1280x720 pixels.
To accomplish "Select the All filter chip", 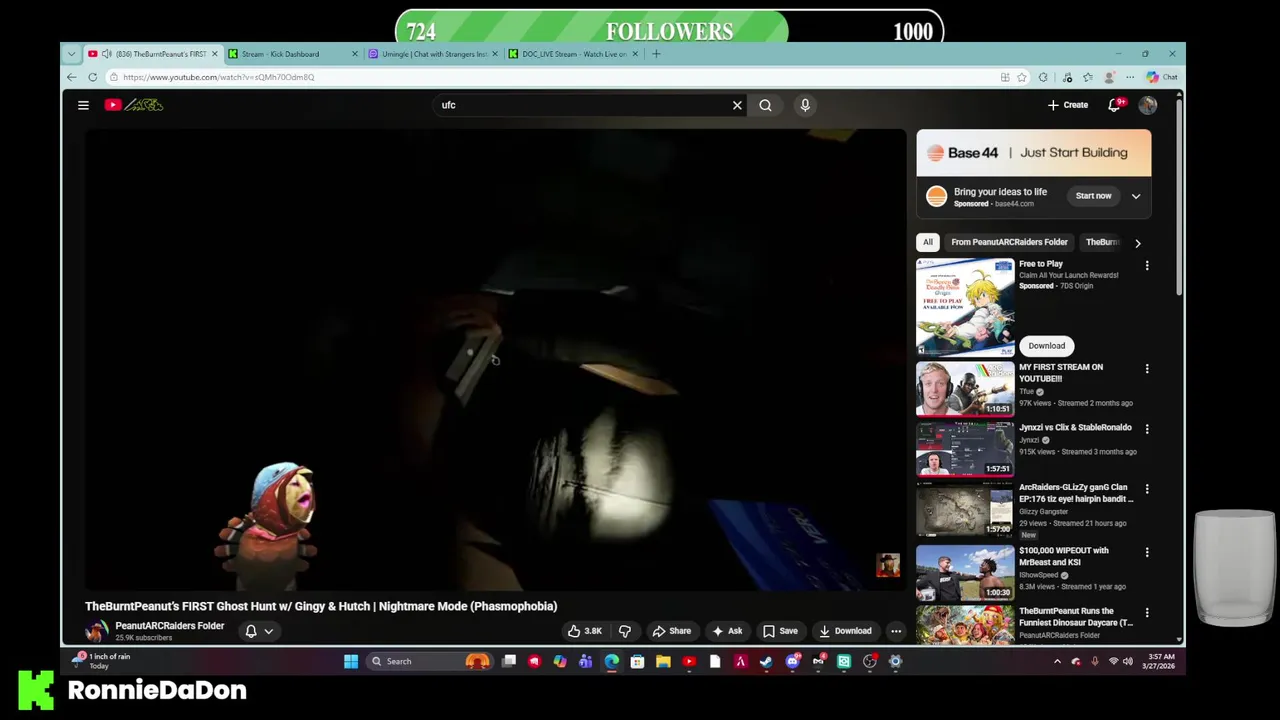I will 928,242.
